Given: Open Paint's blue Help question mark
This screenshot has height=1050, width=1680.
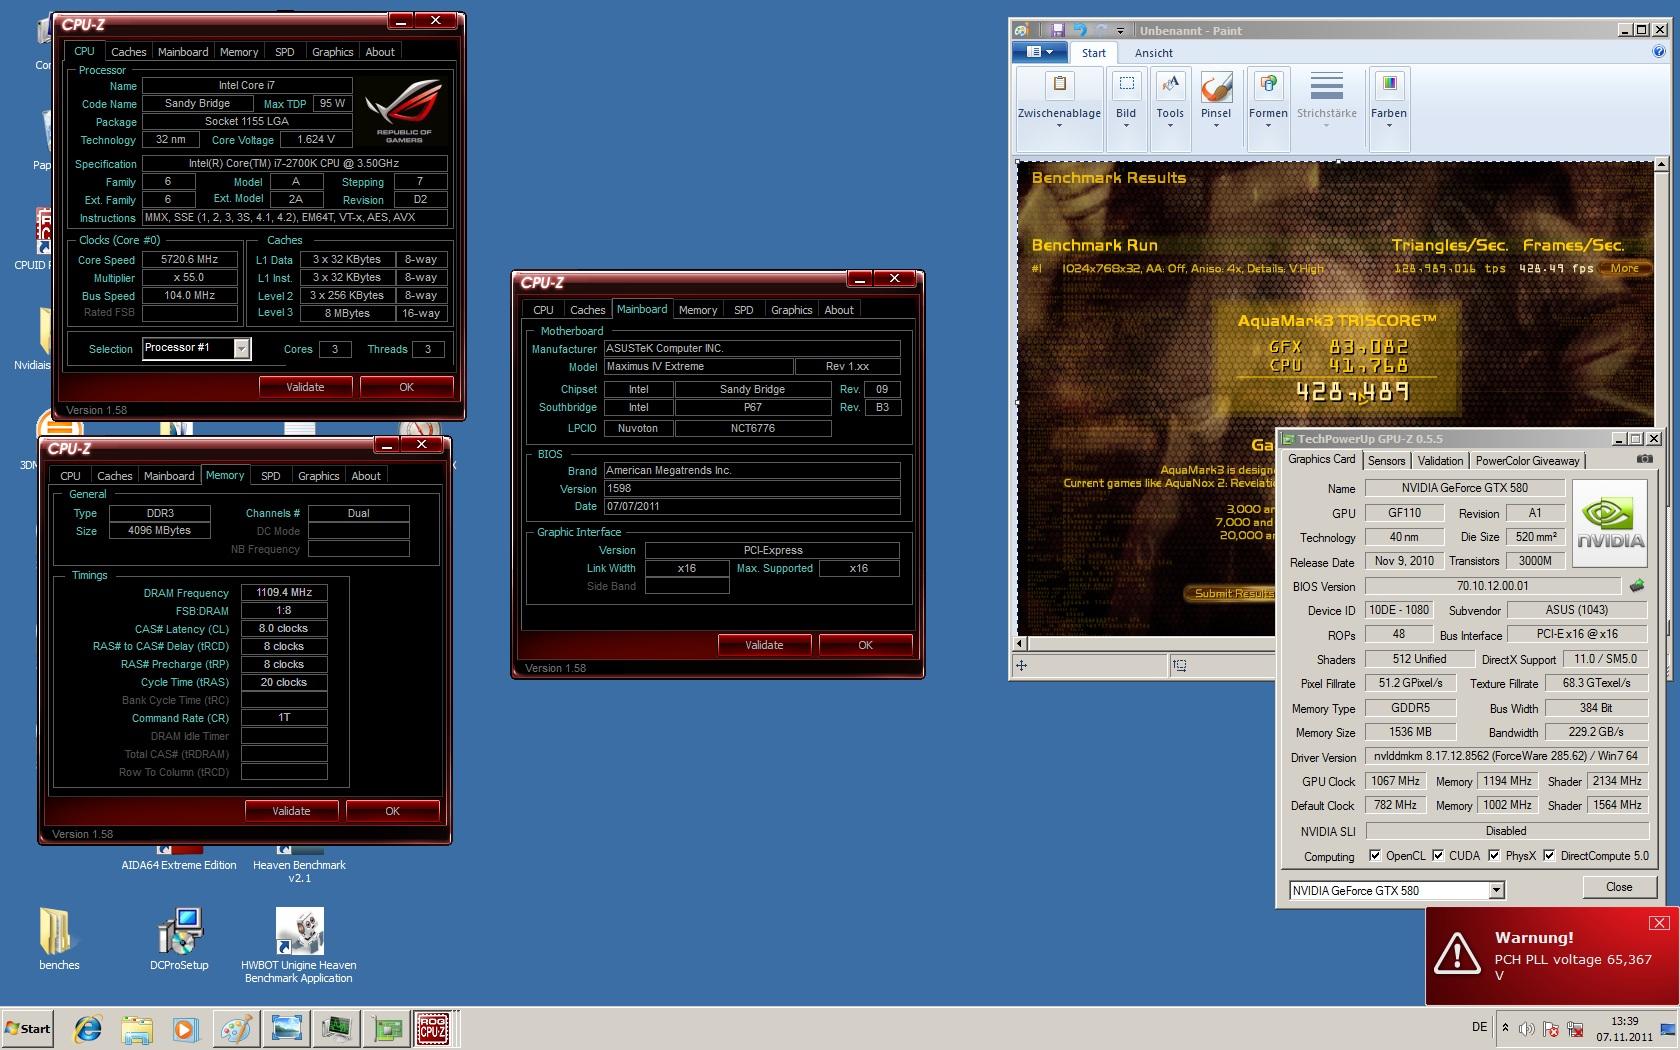Looking at the screenshot, I should coord(1659,52).
